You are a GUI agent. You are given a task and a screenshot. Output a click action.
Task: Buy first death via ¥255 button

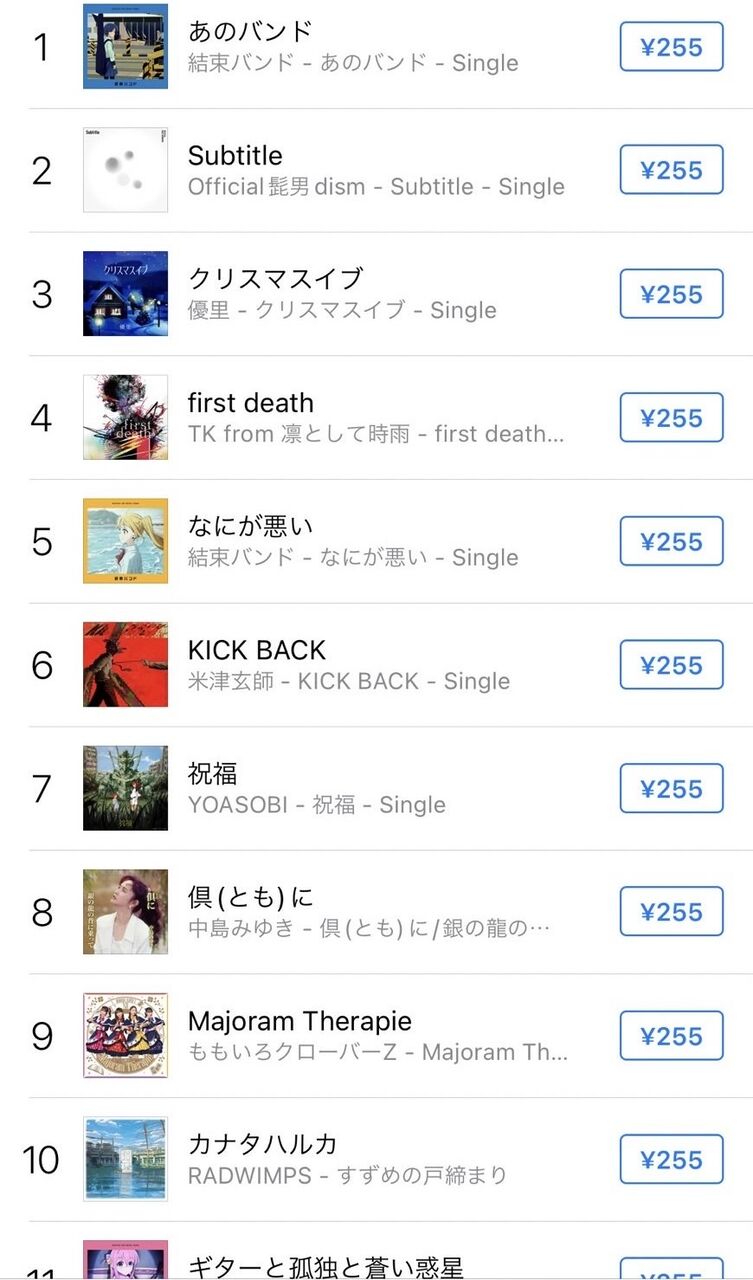[x=671, y=417]
